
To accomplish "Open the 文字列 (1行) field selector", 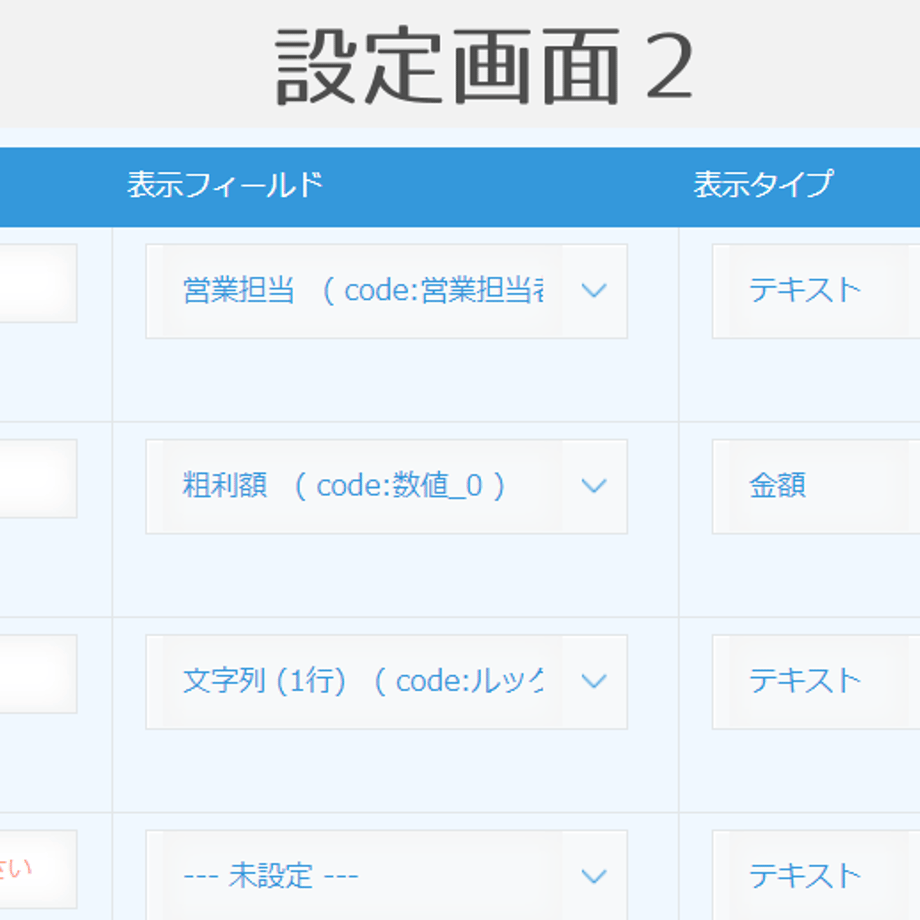I will (387, 682).
